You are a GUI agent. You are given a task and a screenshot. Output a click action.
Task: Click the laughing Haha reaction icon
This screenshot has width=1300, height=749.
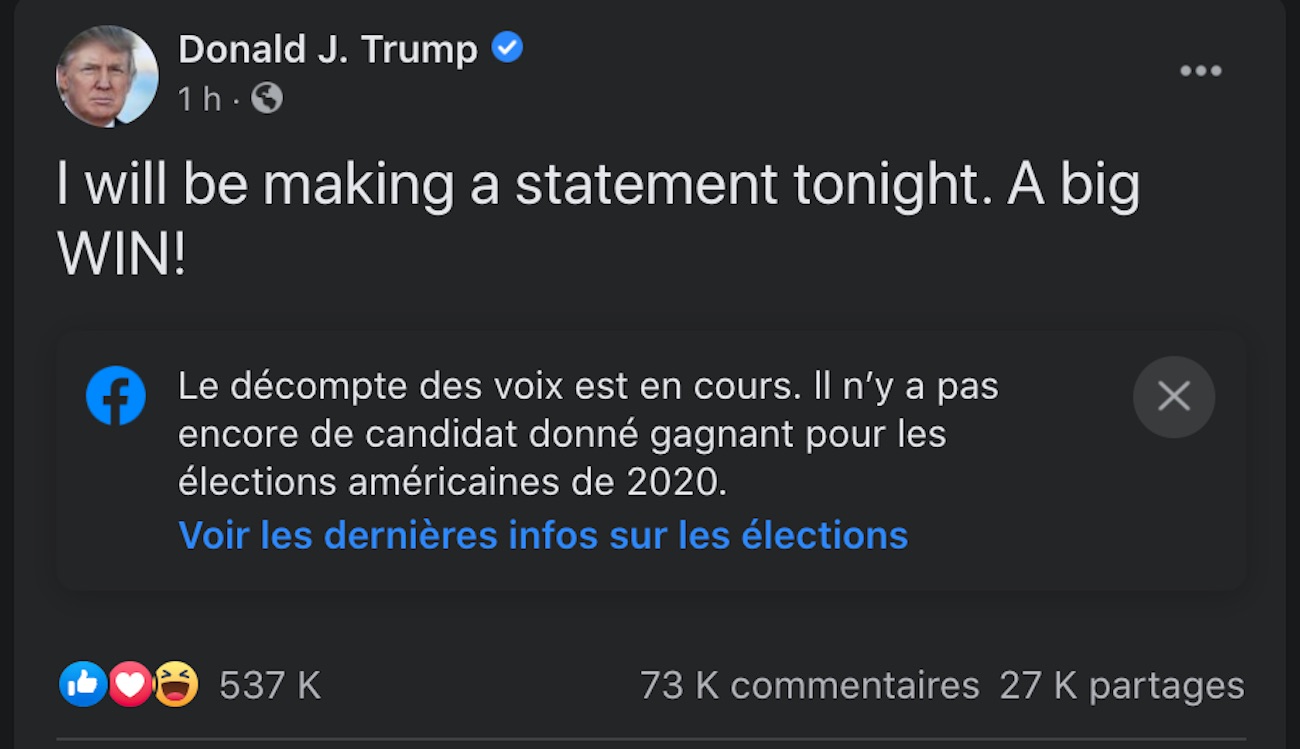pyautogui.click(x=176, y=685)
